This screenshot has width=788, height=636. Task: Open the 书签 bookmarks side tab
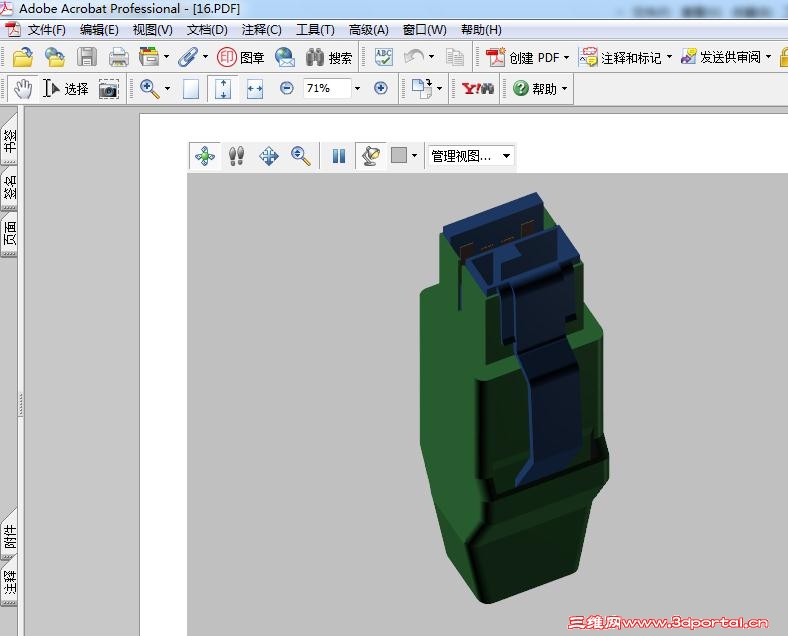coord(10,141)
